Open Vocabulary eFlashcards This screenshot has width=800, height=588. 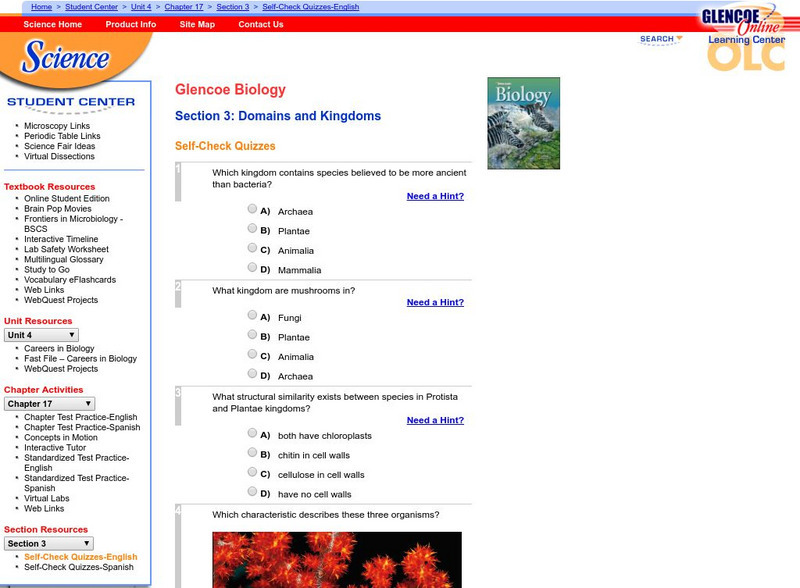point(70,280)
